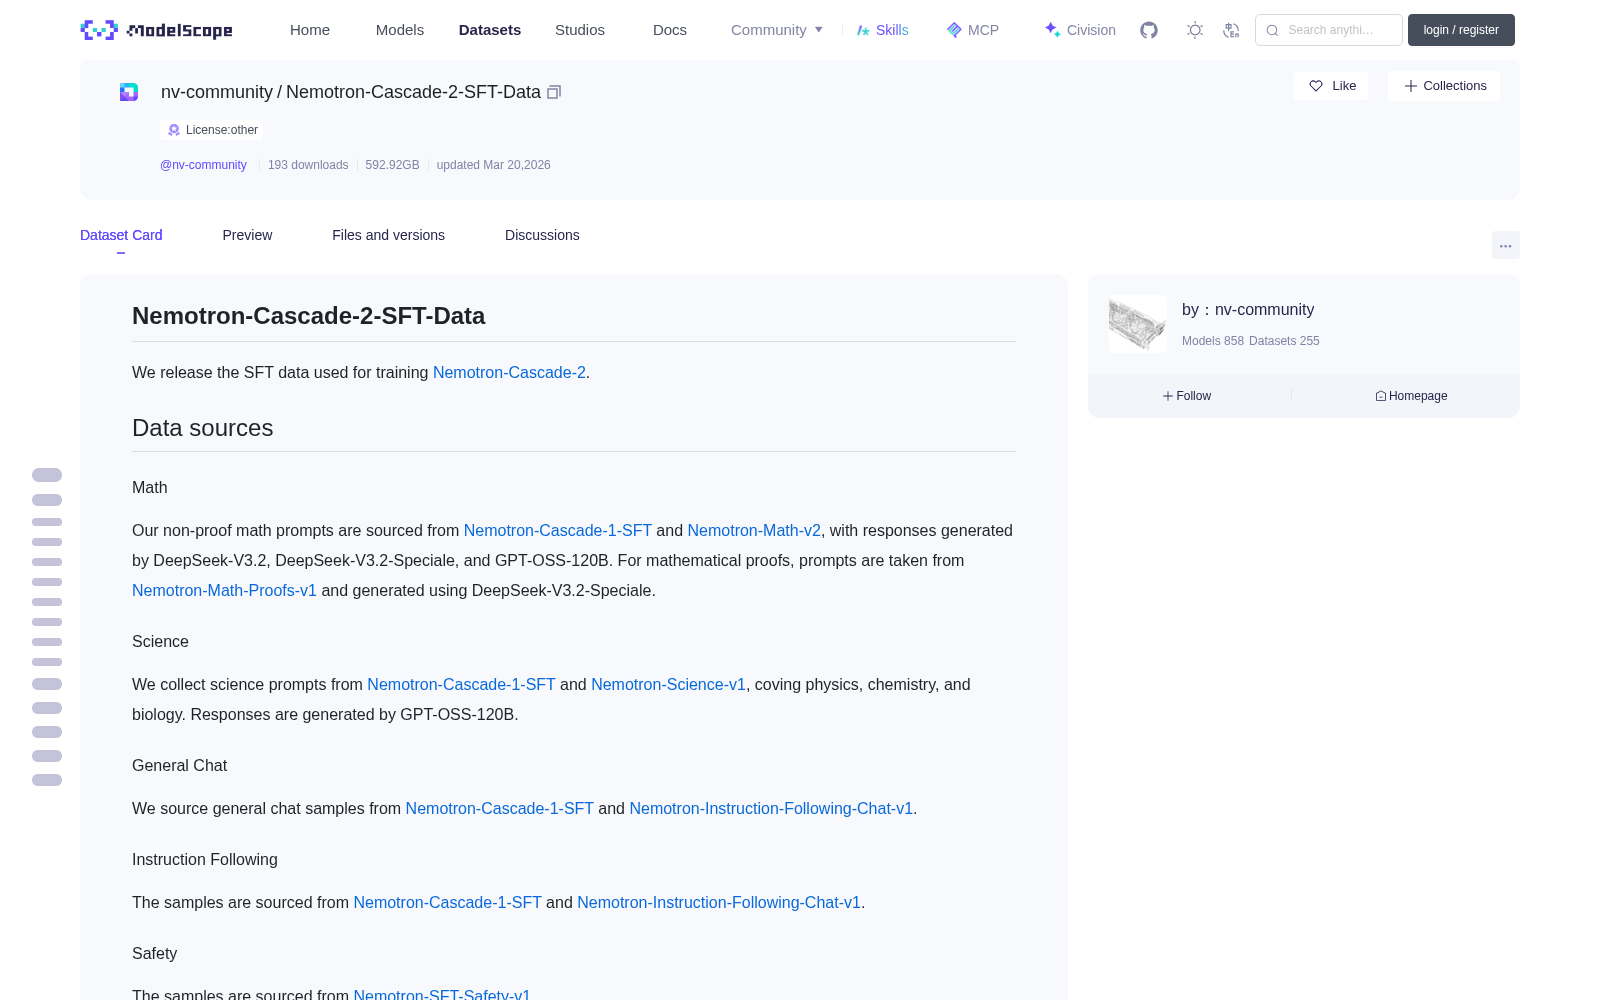This screenshot has height=1000, width=1600.
Task: Select the Dataset Card tab
Action: (x=121, y=235)
